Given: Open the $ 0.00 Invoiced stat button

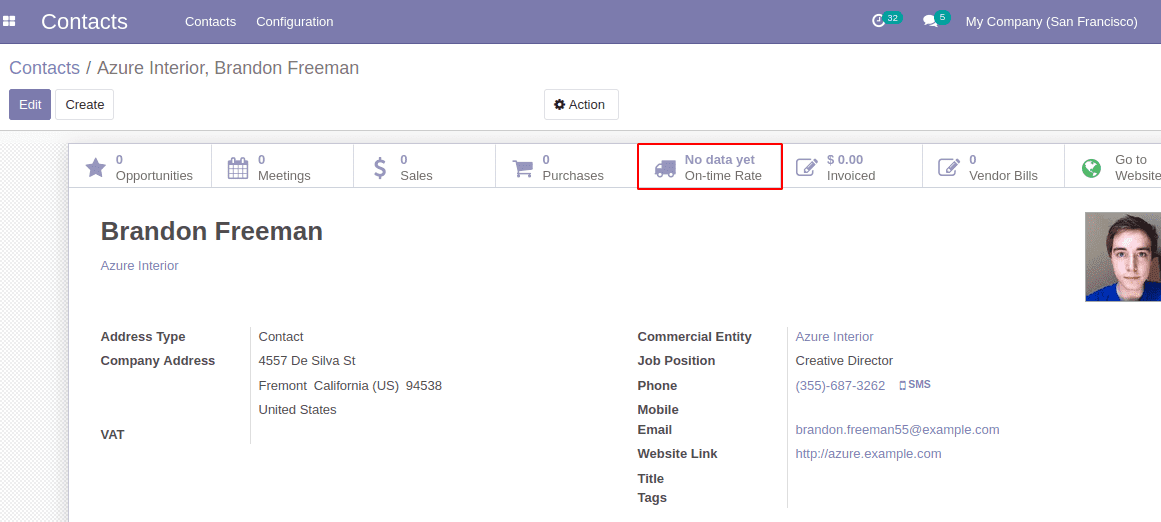Looking at the screenshot, I should point(851,166).
